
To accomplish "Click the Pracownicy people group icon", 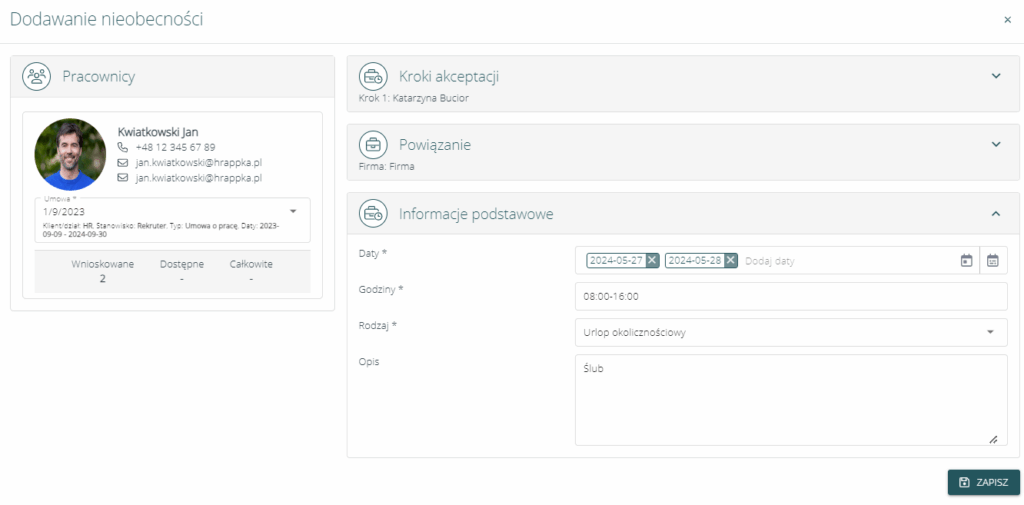I will point(37,76).
